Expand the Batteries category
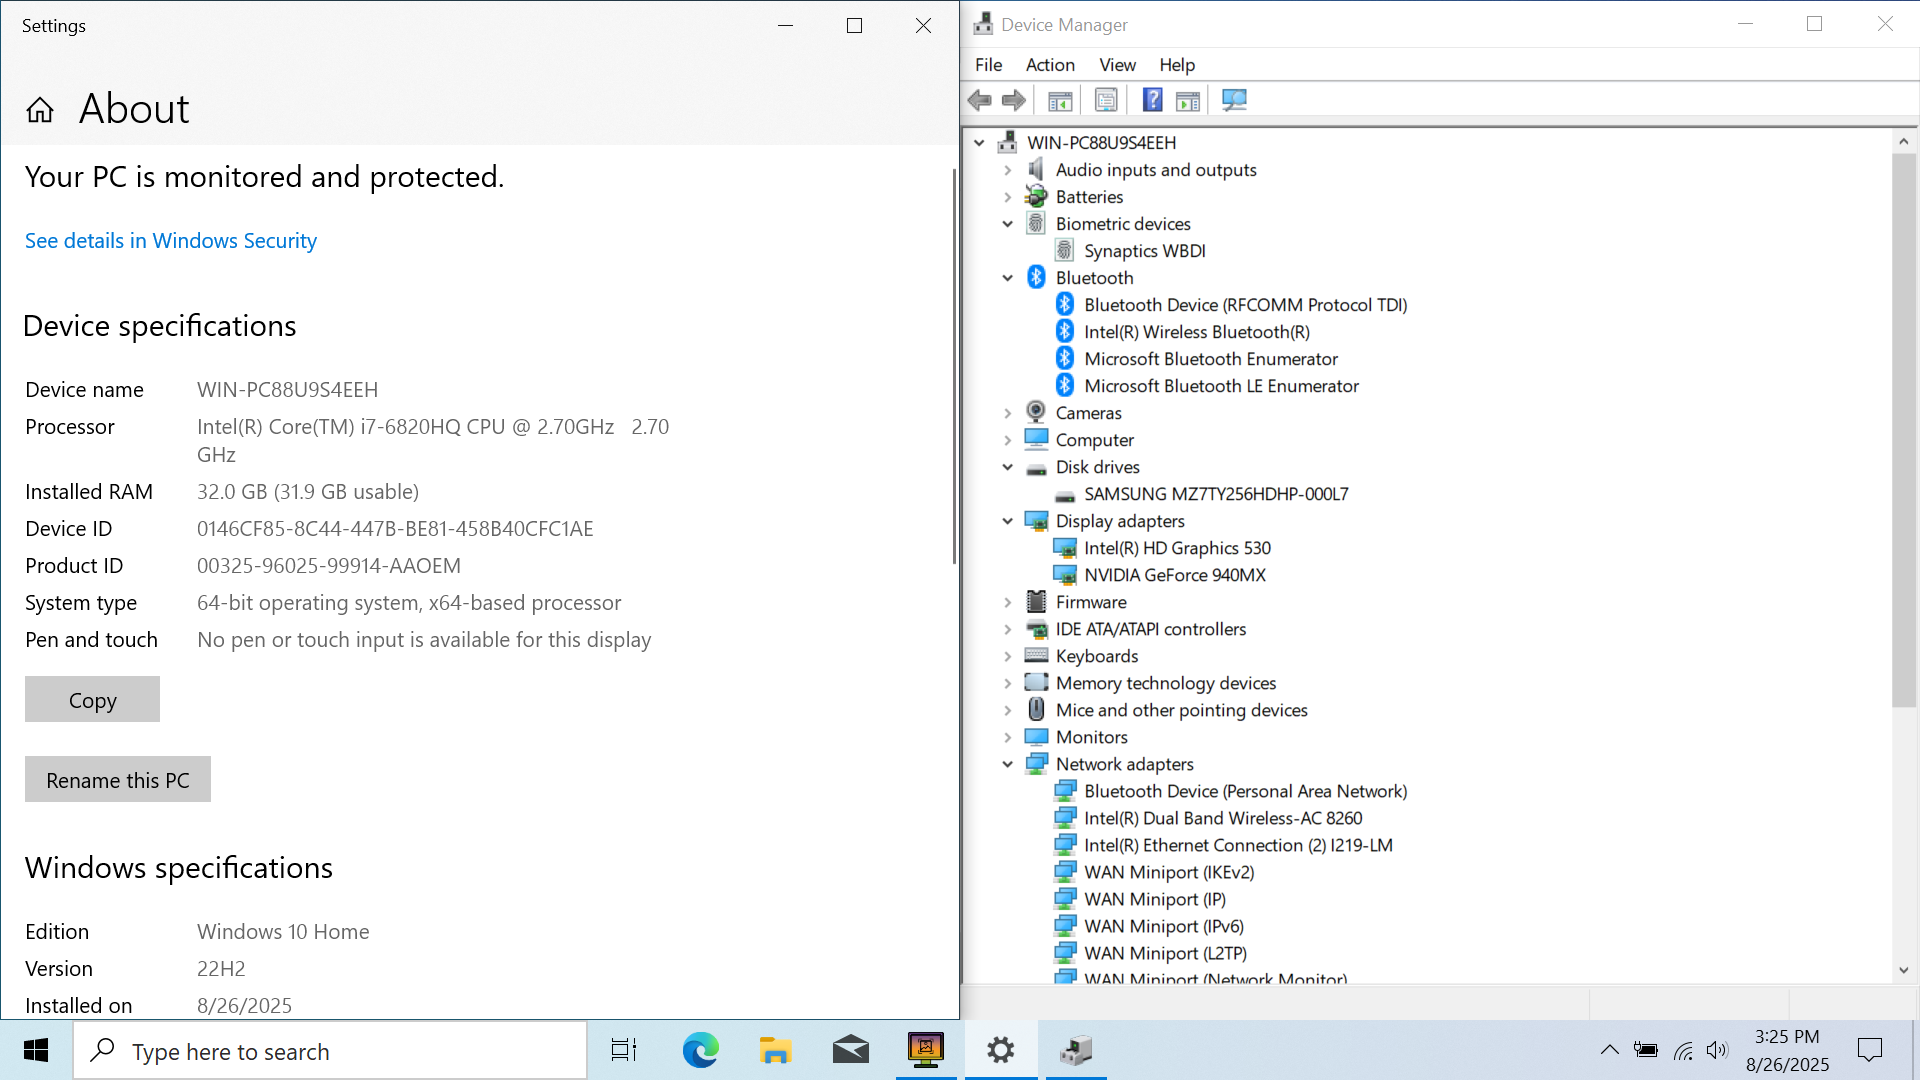This screenshot has height=1080, width=1920. pos(1008,197)
